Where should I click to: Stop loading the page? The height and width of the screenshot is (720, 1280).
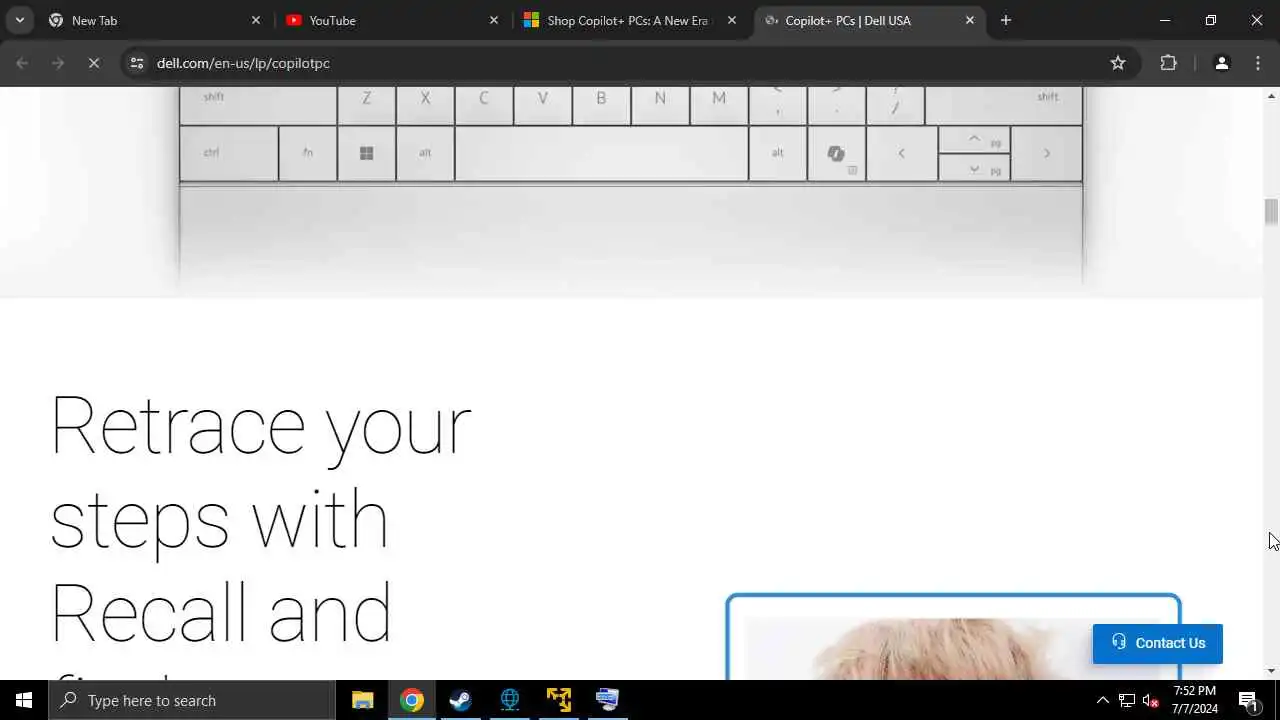[x=93, y=63]
